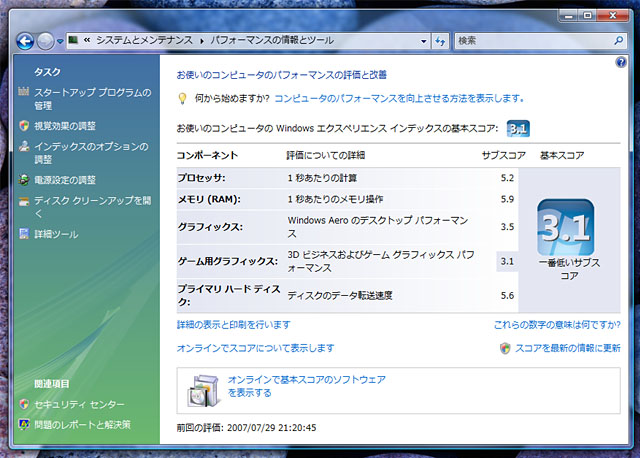Click the Forward navigation arrow button
Image resolution: width=640 pixels, height=458 pixels.
coord(45,41)
